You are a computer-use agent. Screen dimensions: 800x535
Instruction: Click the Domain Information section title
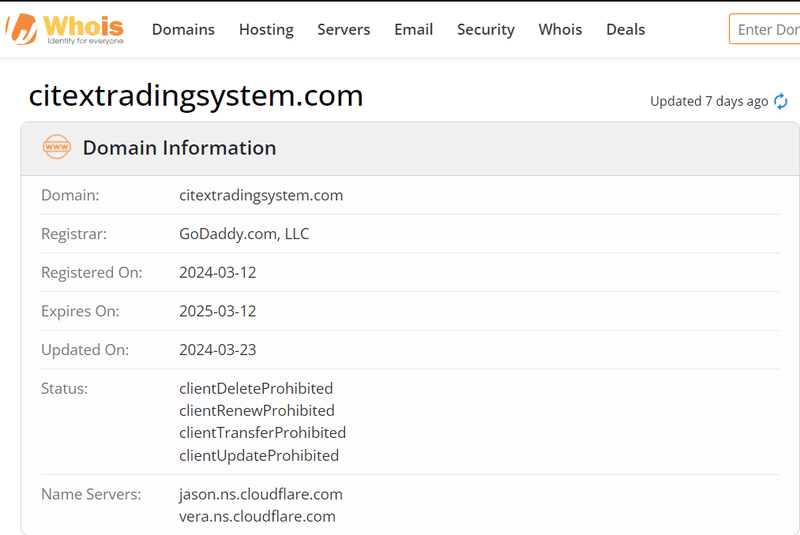(180, 148)
